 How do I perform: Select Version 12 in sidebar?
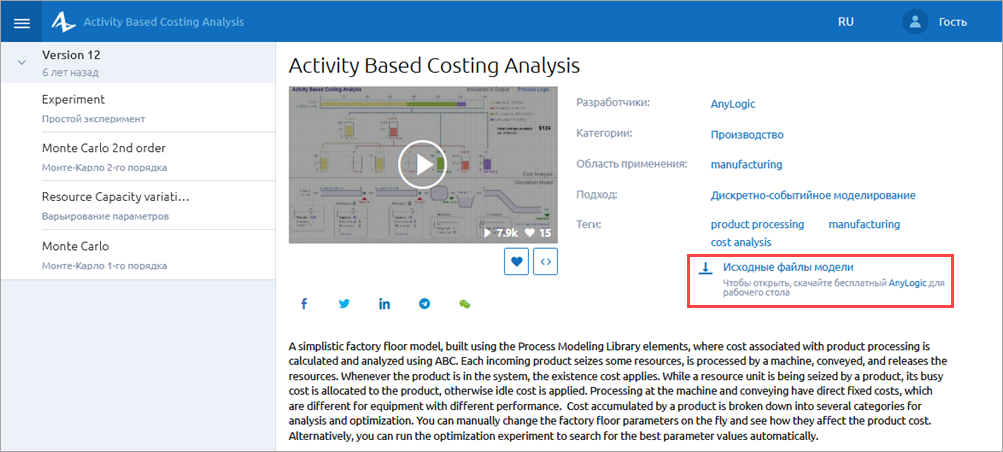coord(138,63)
